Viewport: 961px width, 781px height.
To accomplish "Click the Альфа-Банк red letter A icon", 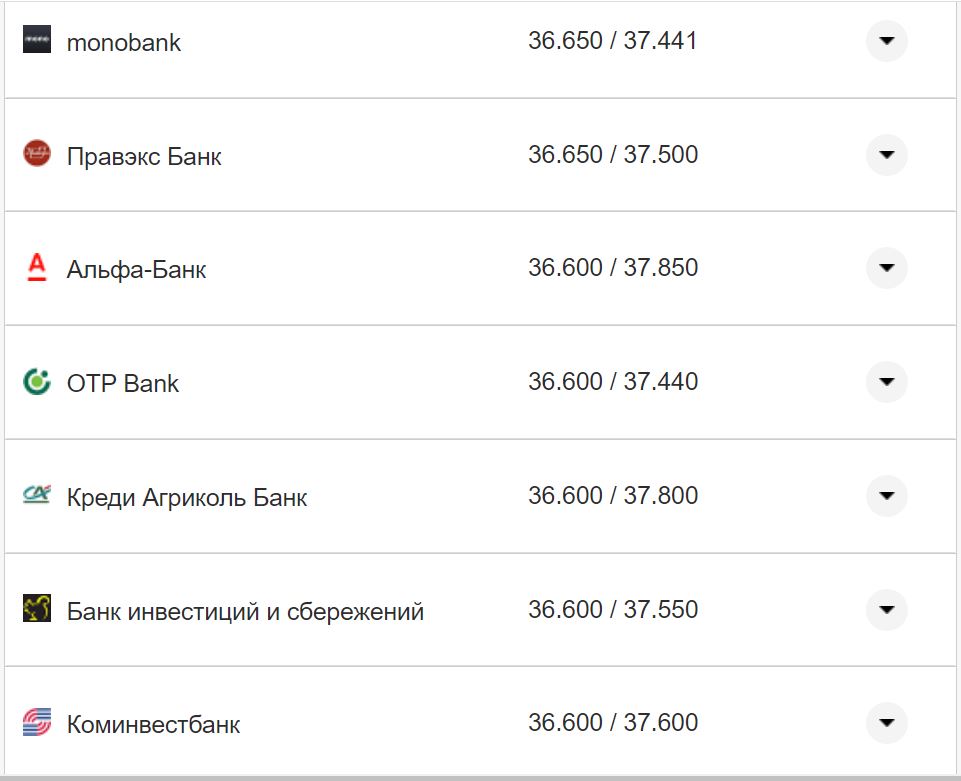I will click(x=35, y=268).
